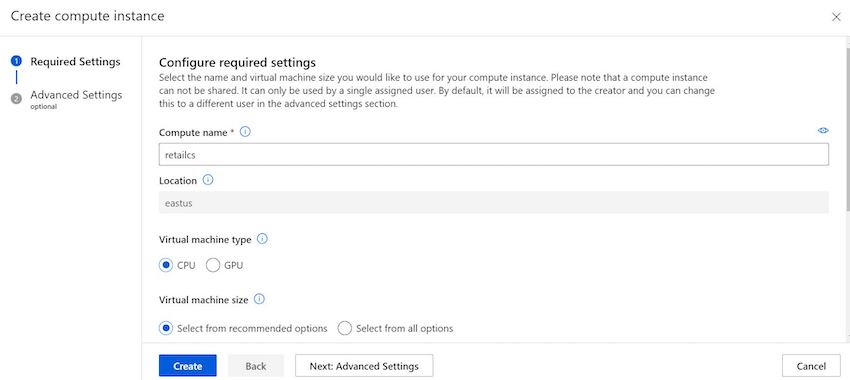Click the step 2 circle icon
The height and width of the screenshot is (380, 850).
tap(16, 98)
